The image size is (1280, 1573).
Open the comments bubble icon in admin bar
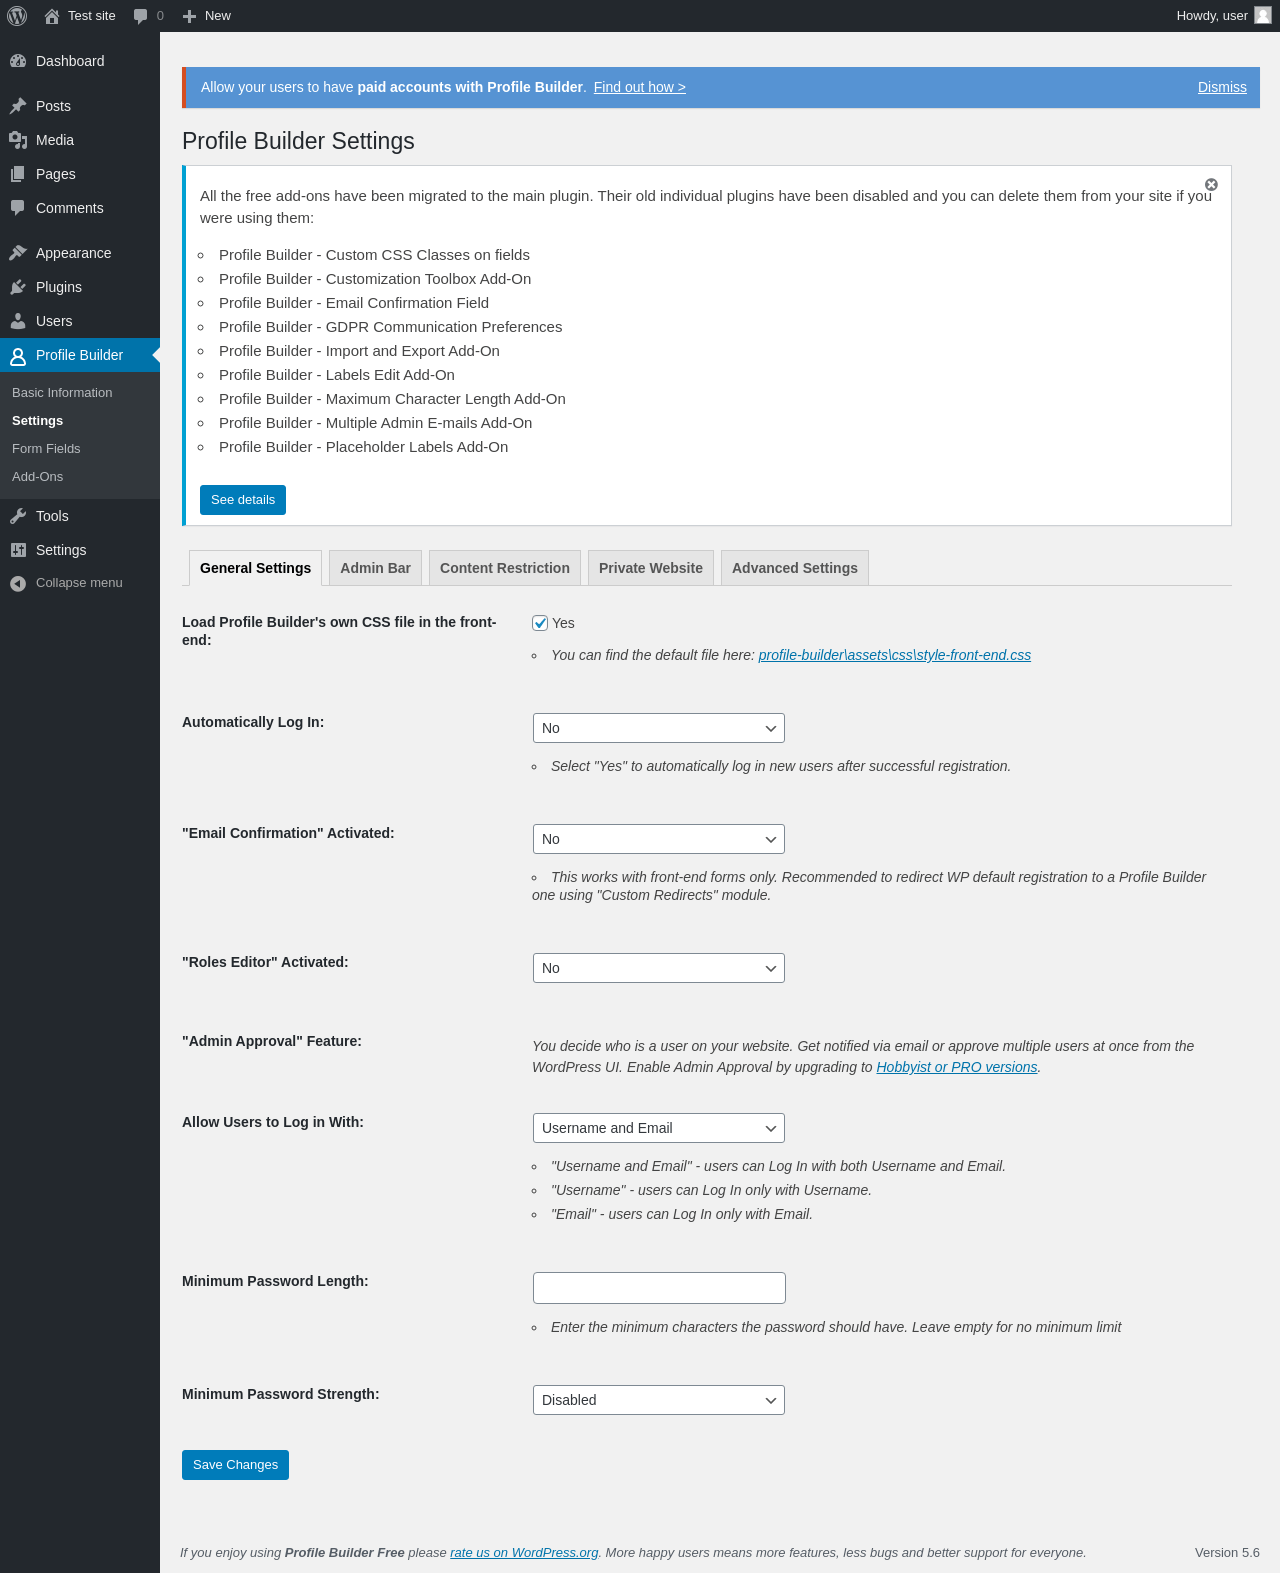(141, 16)
